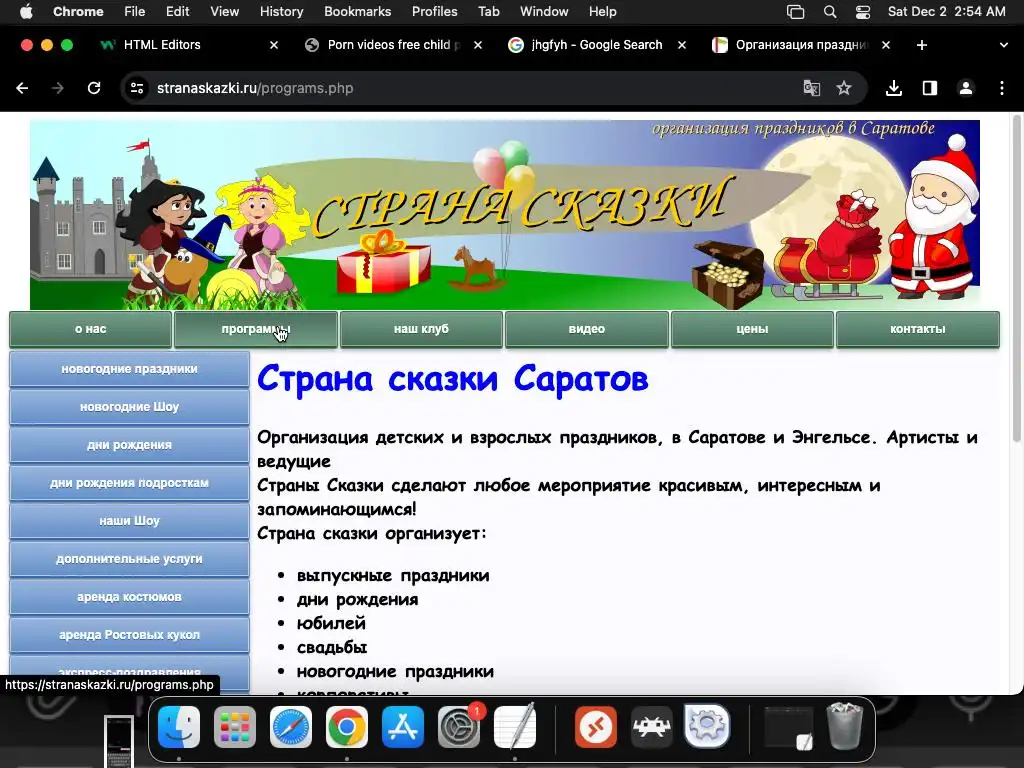The width and height of the screenshot is (1024, 768).
Task: Open the History menu
Action: (281, 11)
